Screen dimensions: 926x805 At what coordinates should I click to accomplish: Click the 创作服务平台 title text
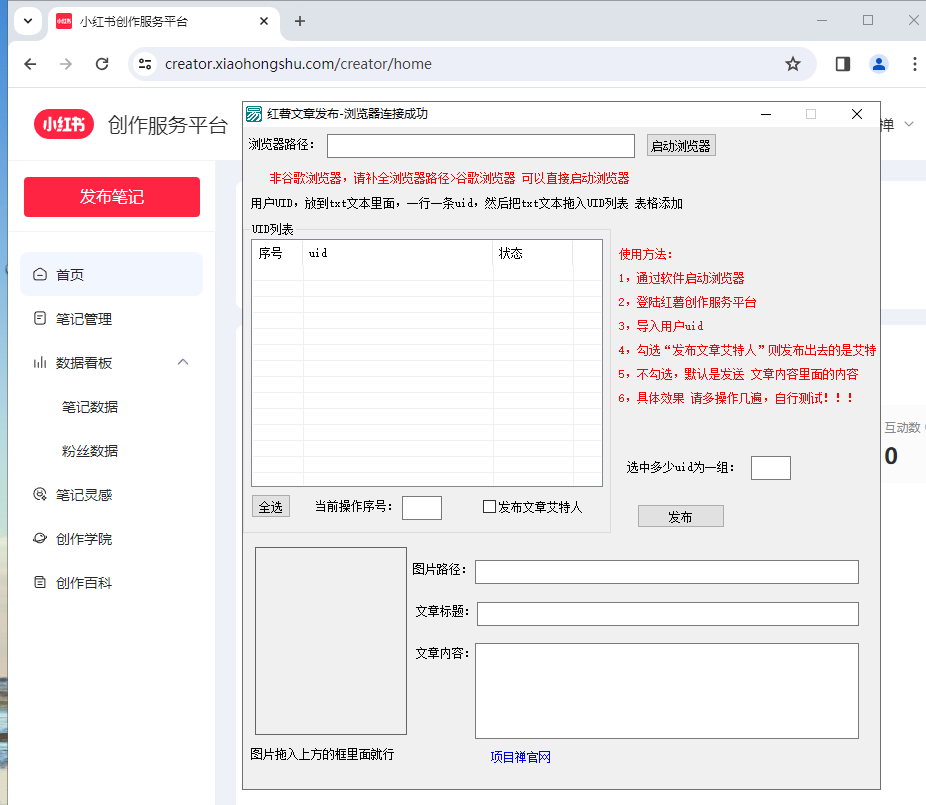168,125
